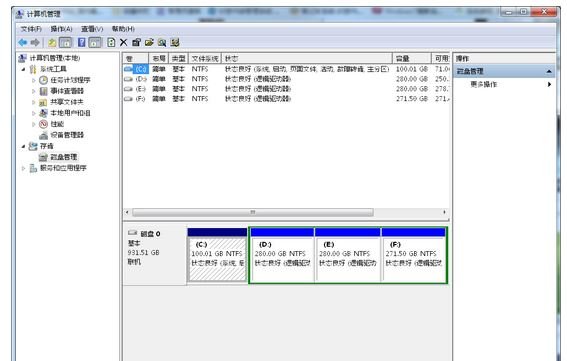The height and width of the screenshot is (361, 567).
Task: Click the volume list scrollbar left arrow
Action: pos(127,212)
